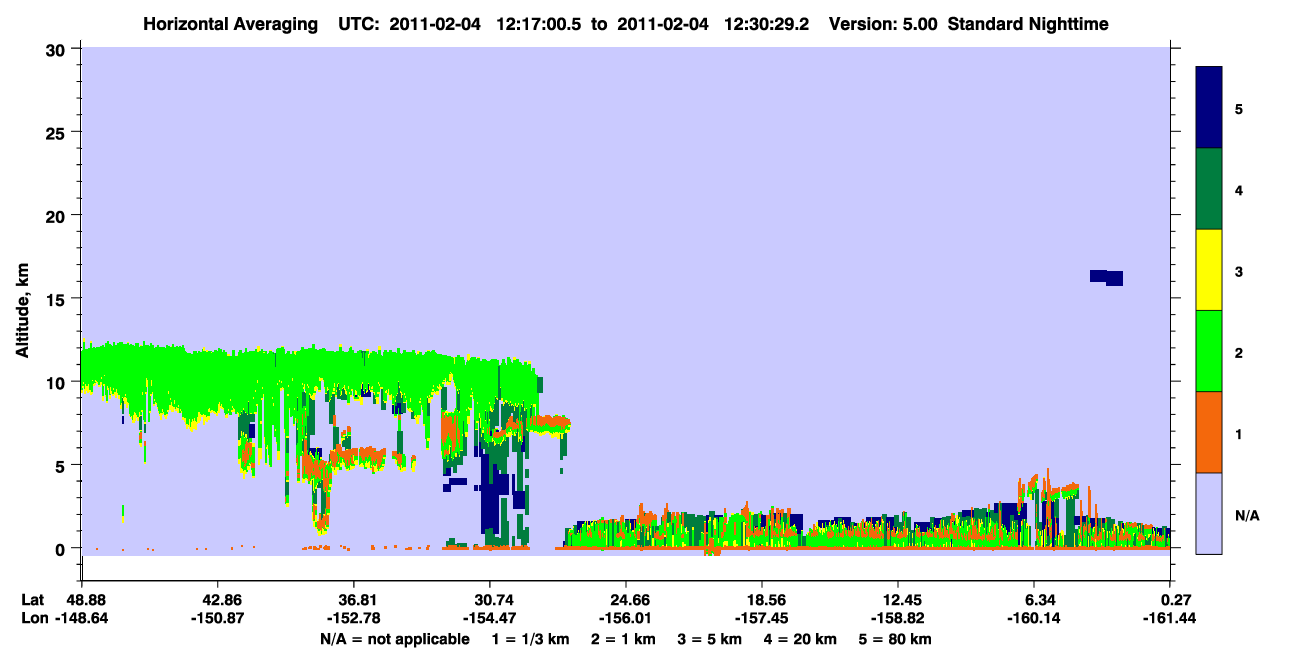Image resolution: width=1300 pixels, height=667 pixels.
Task: Click longitude value -158.82
Action: click(898, 618)
